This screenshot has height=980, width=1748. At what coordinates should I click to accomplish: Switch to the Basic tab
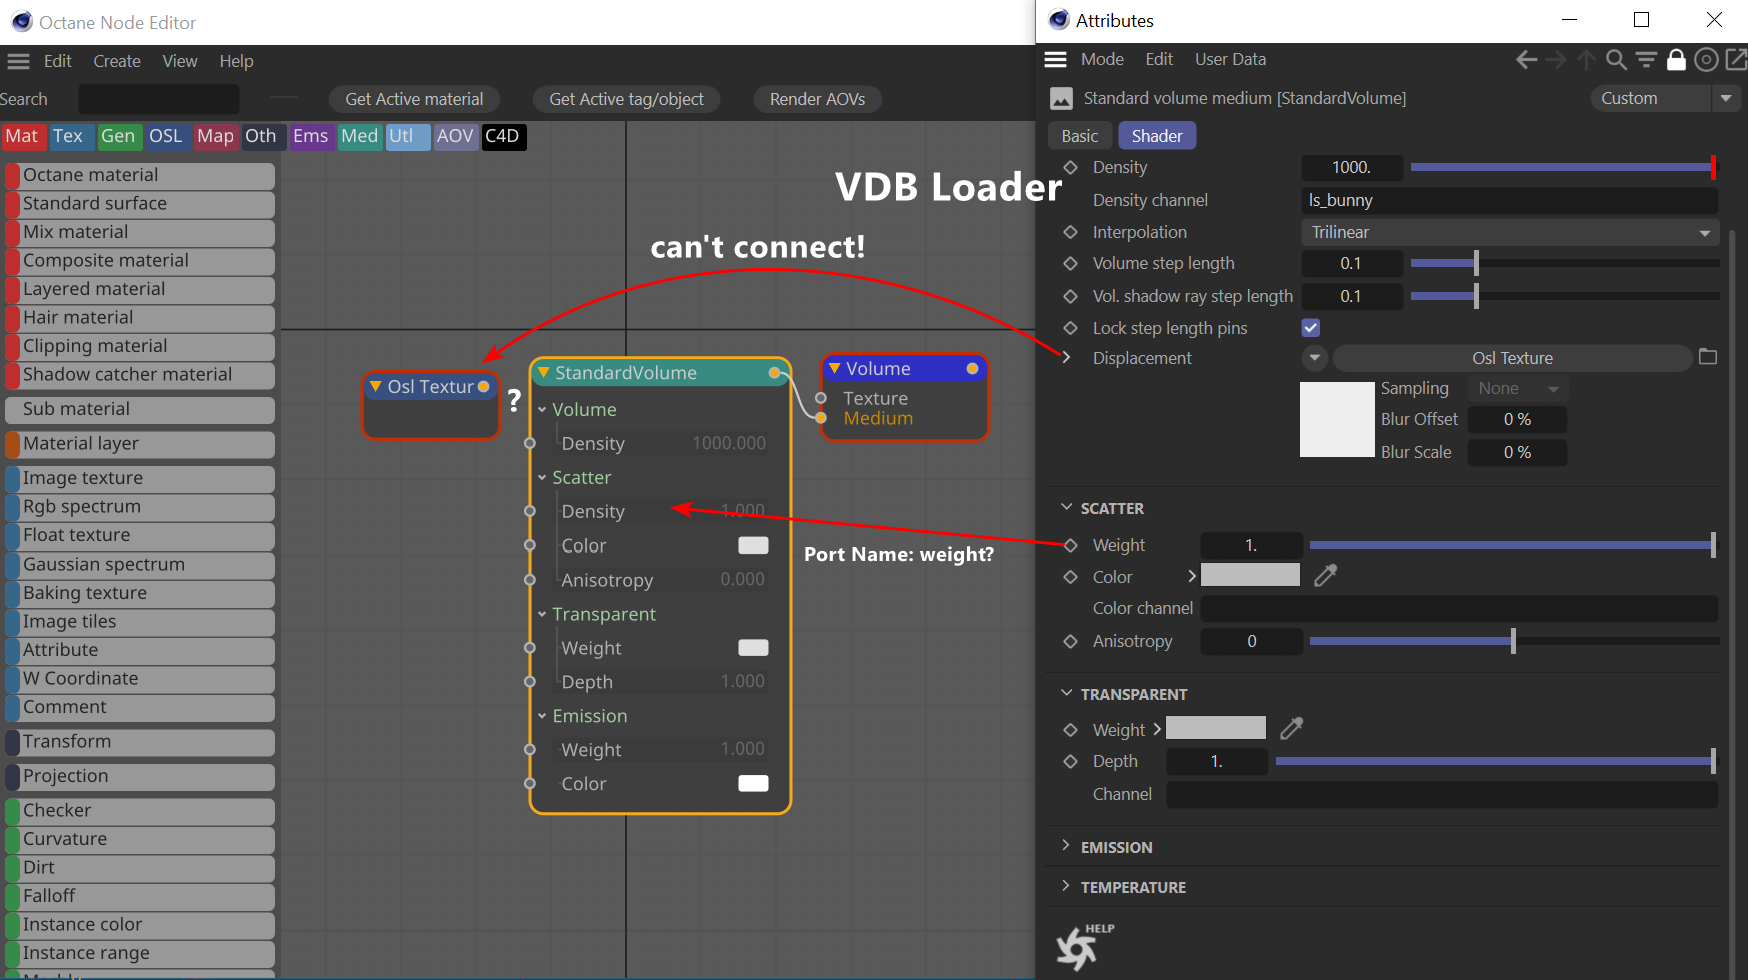click(x=1080, y=136)
